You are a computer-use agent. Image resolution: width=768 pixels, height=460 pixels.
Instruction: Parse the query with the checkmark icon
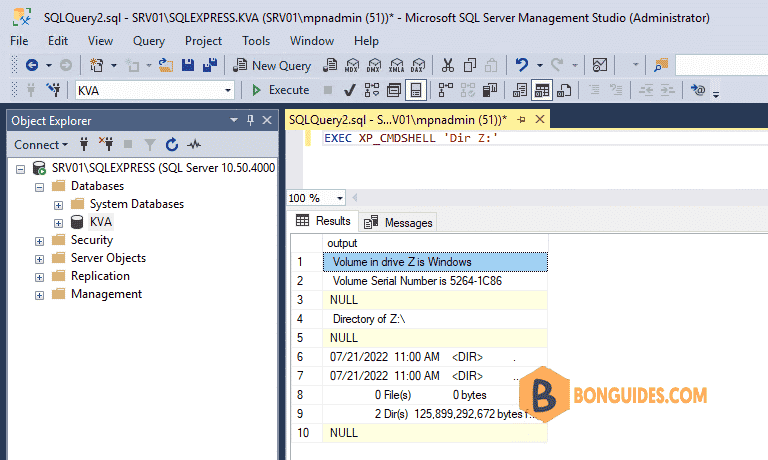(350, 90)
